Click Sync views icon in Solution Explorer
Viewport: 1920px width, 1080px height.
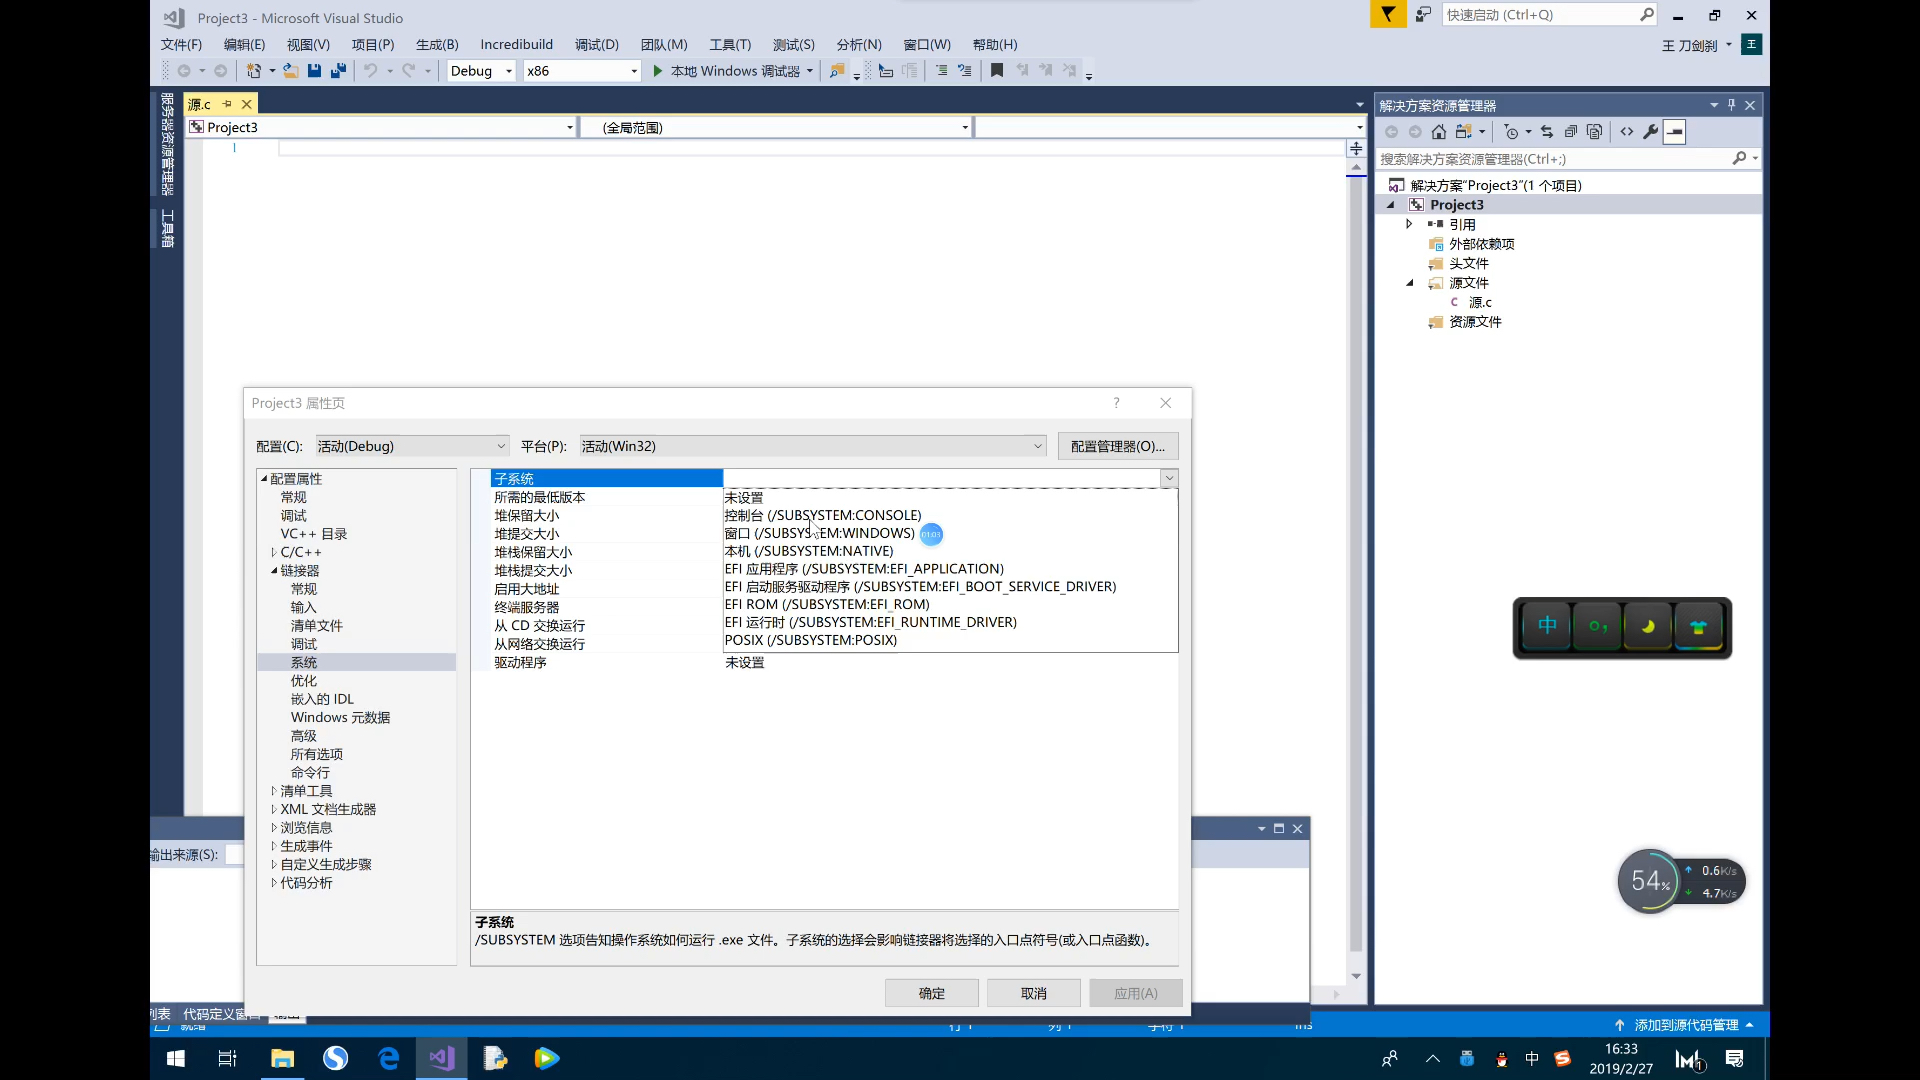point(1464,132)
